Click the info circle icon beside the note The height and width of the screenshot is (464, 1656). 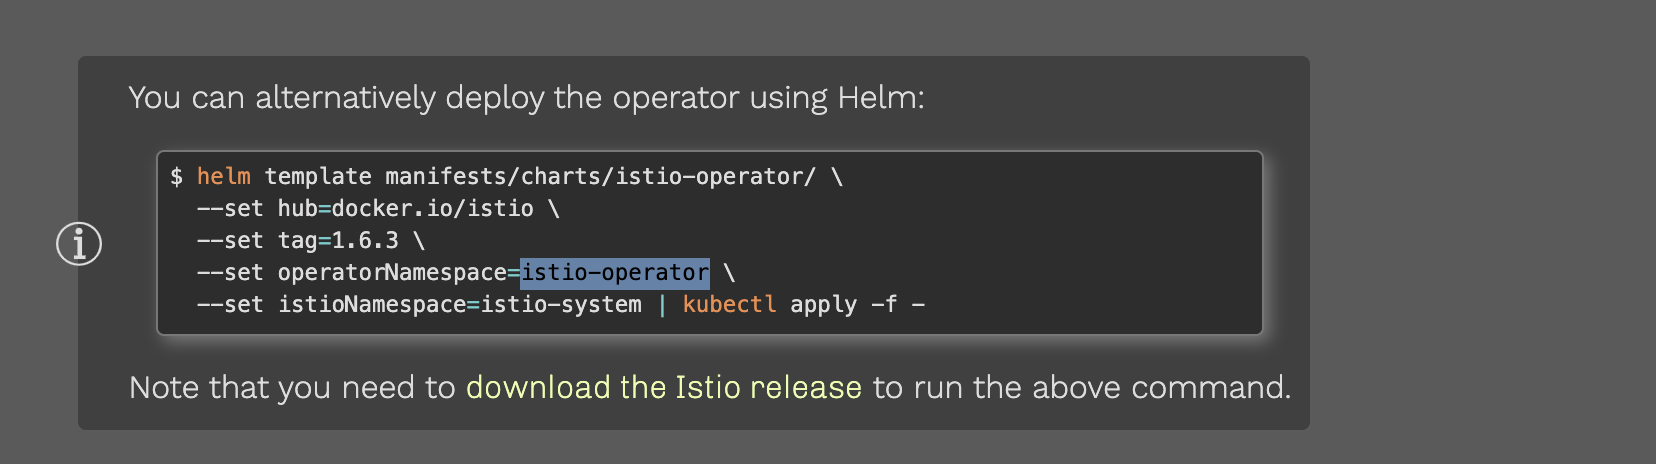tap(79, 244)
